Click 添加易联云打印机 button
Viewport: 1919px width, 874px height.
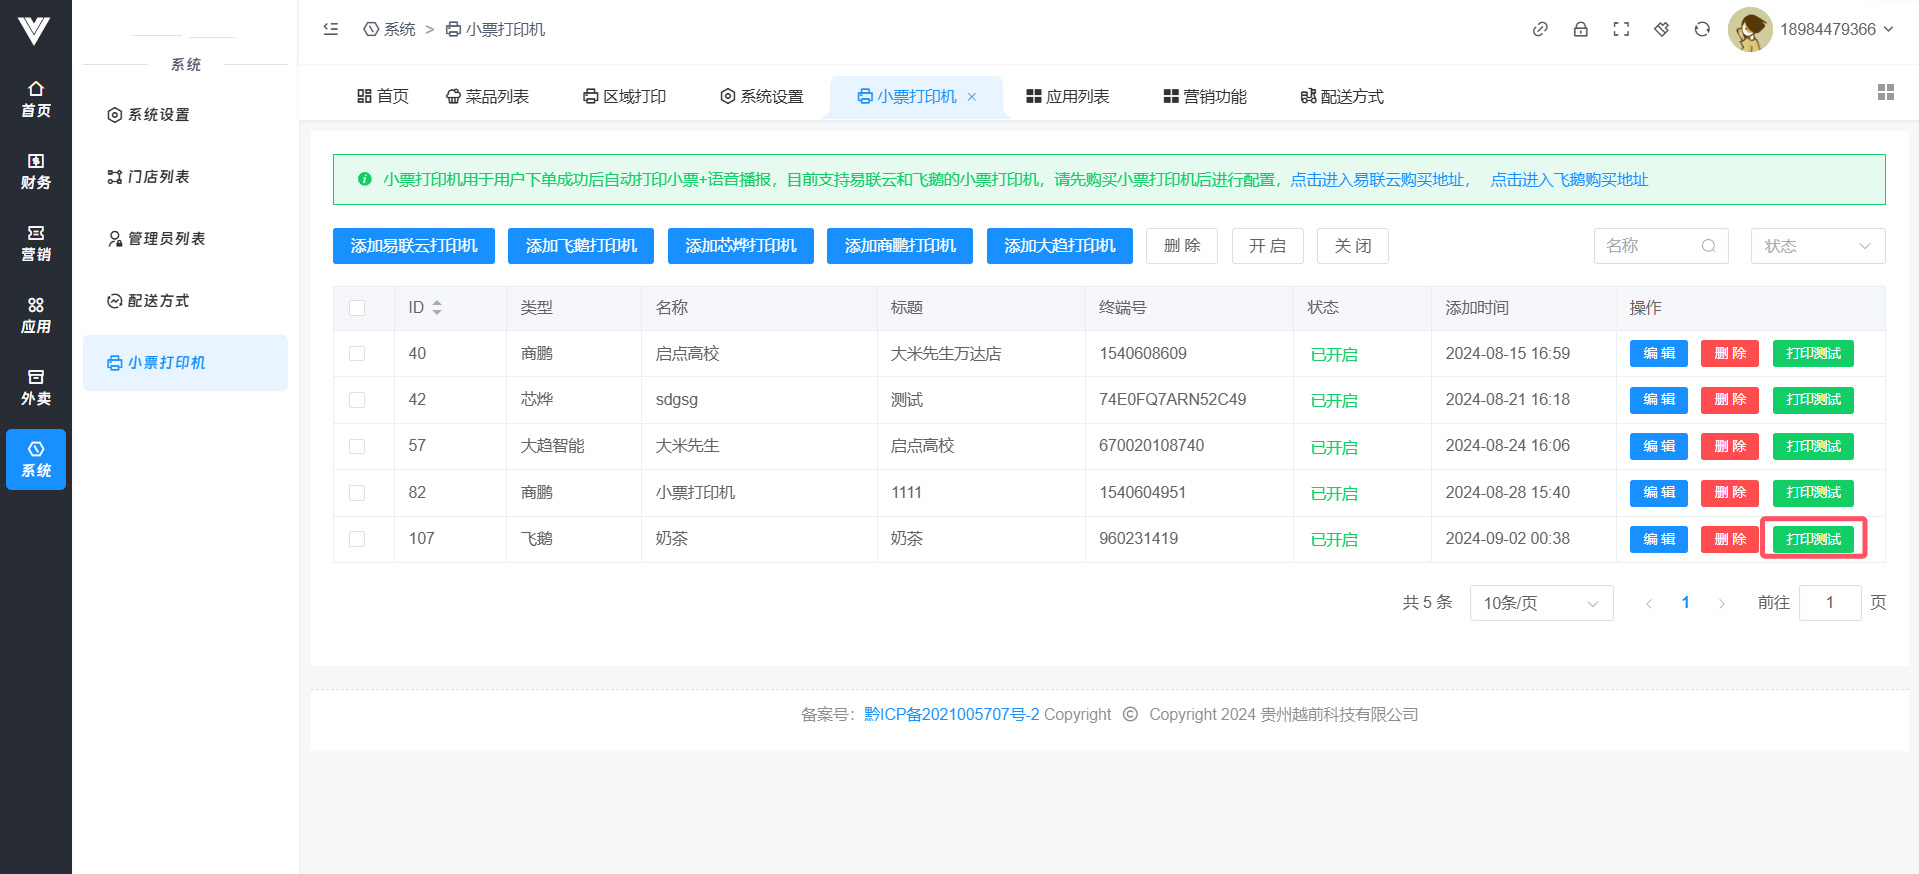click(x=414, y=246)
